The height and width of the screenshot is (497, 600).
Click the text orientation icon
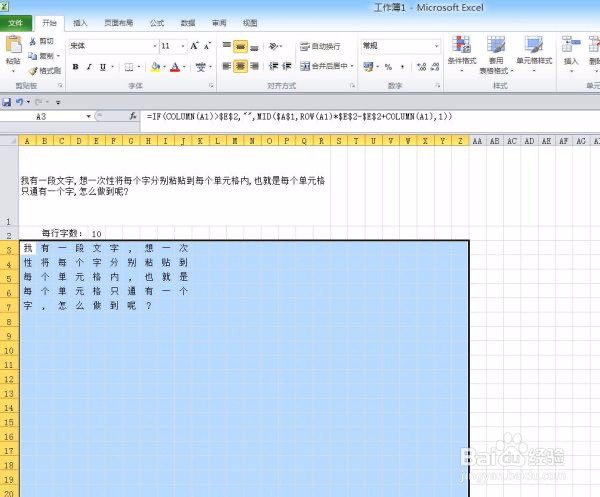[x=273, y=46]
